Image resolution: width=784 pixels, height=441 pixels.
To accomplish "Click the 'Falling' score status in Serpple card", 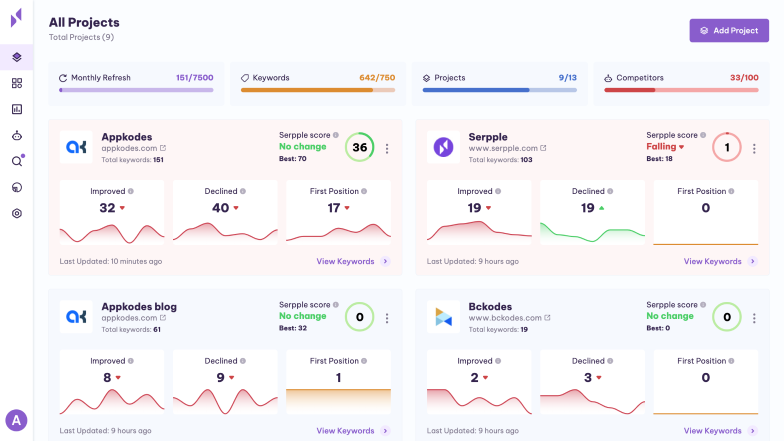I will tap(665, 146).
